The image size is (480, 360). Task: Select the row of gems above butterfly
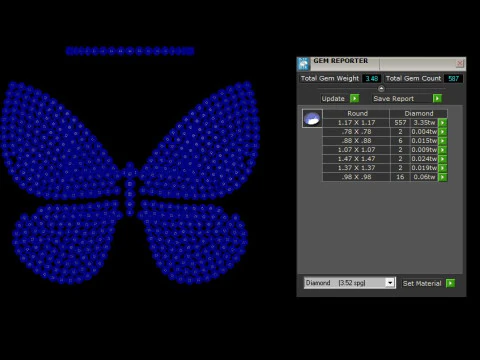(x=130, y=51)
